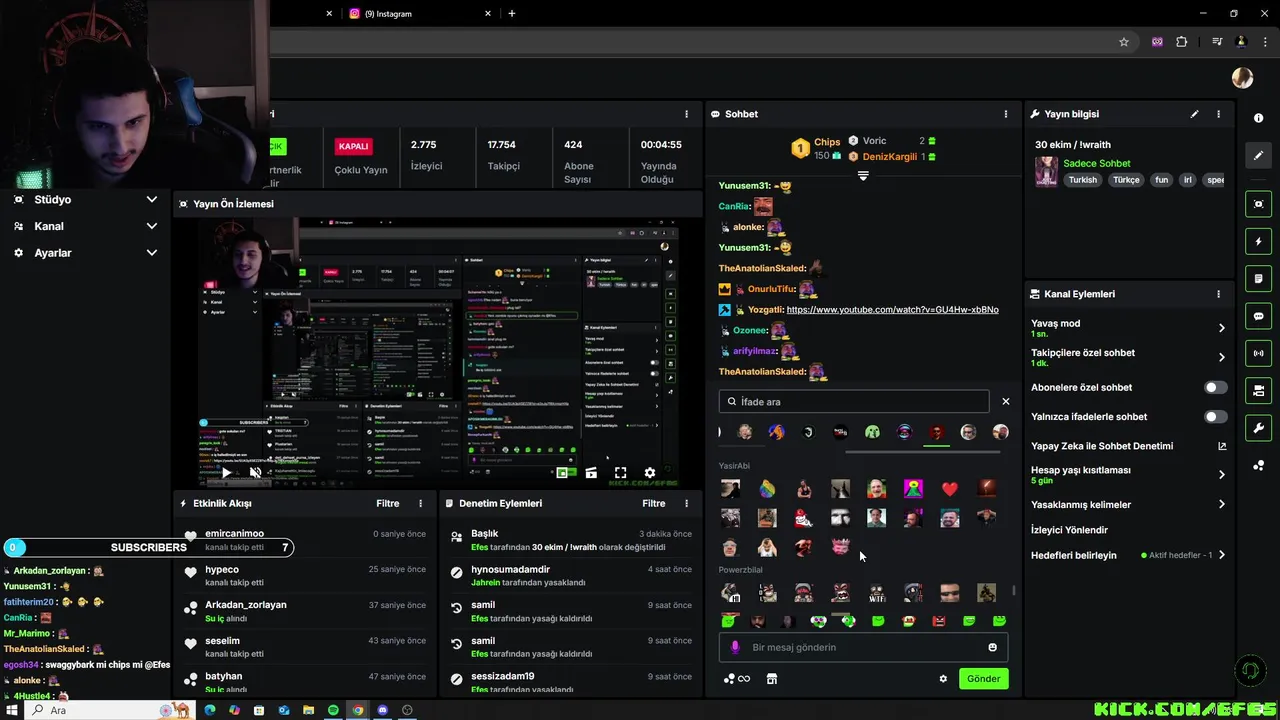This screenshot has width=1280, height=720.
Task: Bookmark page with star icon in address bar
Action: click(1124, 42)
